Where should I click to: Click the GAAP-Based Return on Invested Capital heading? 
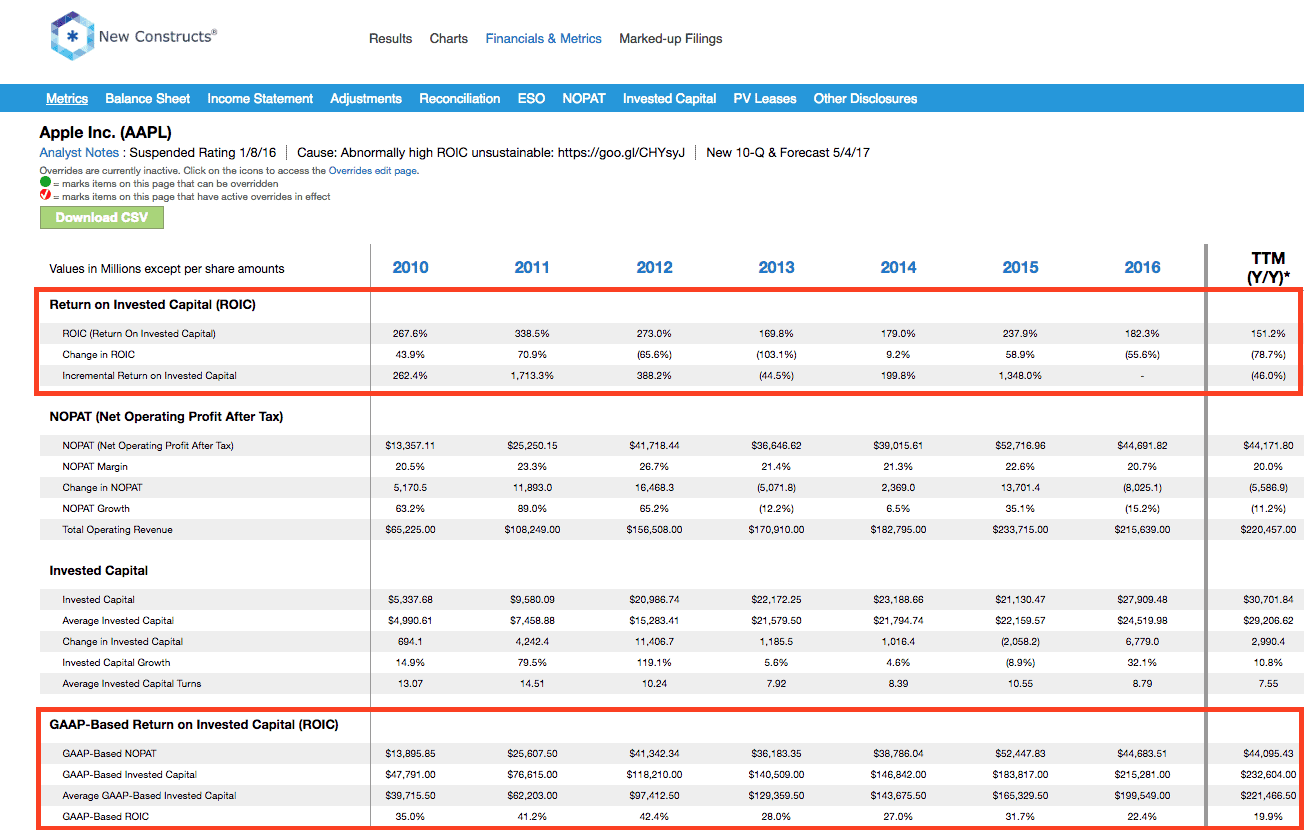coord(194,725)
